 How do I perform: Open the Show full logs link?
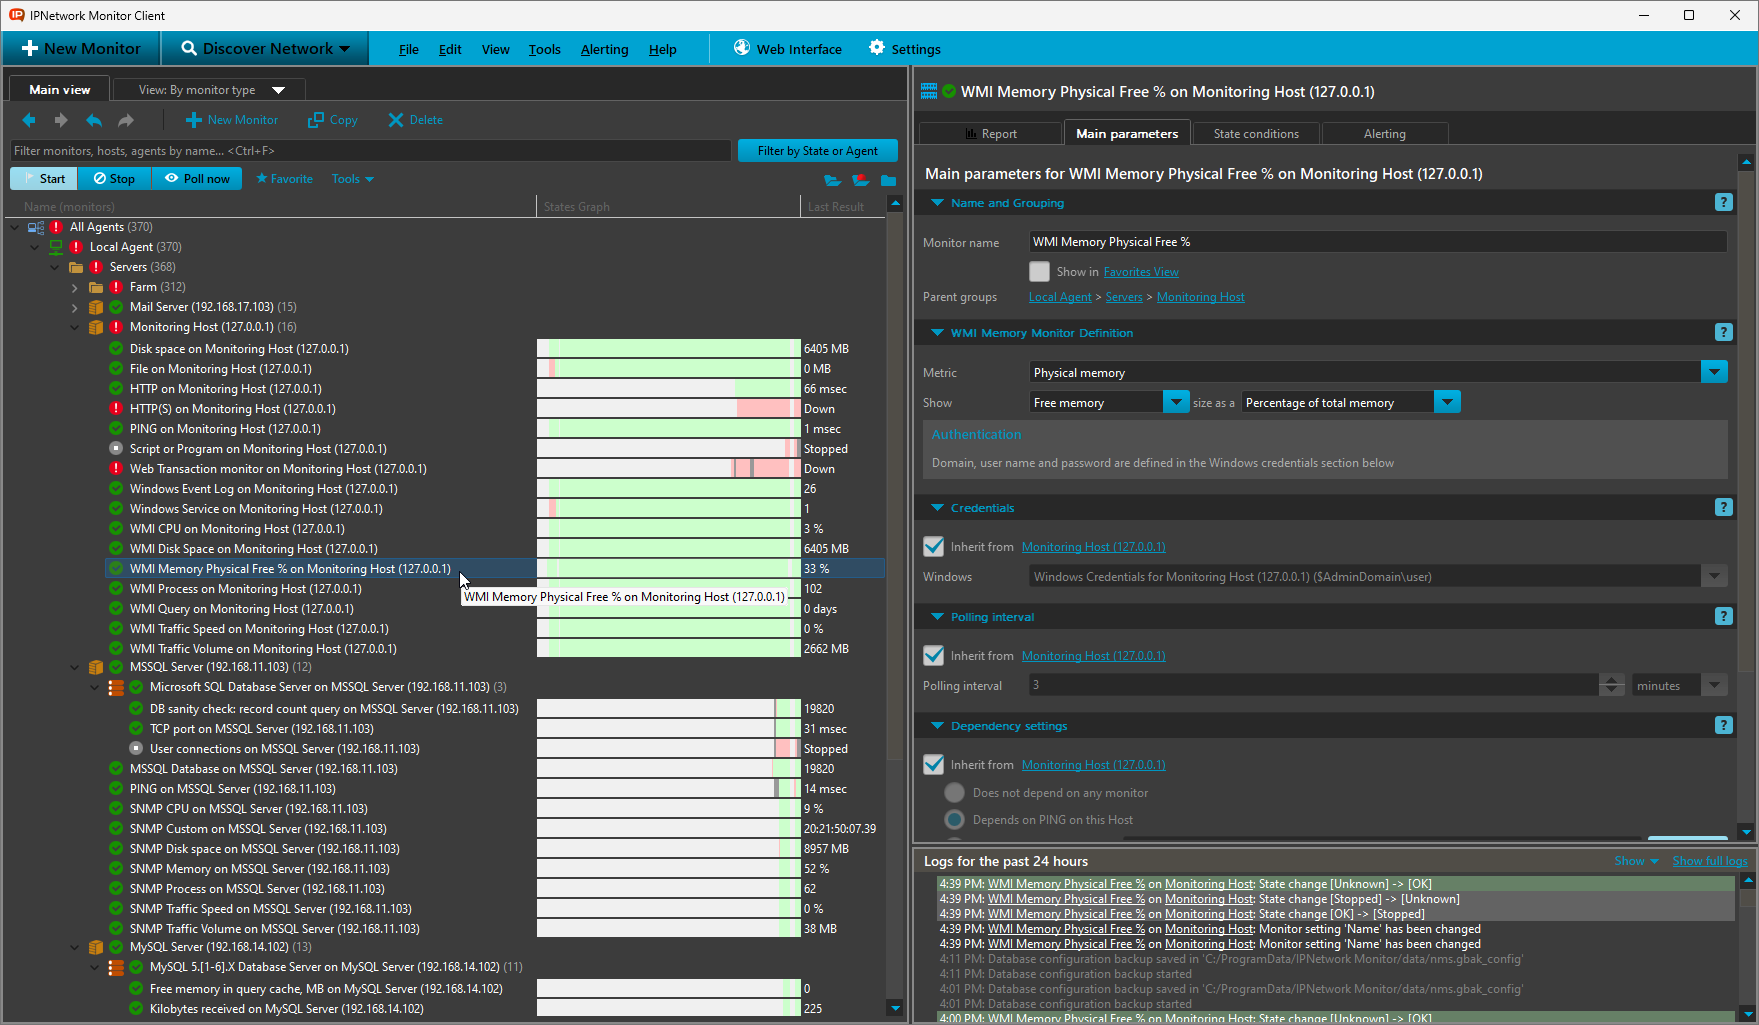1709,861
